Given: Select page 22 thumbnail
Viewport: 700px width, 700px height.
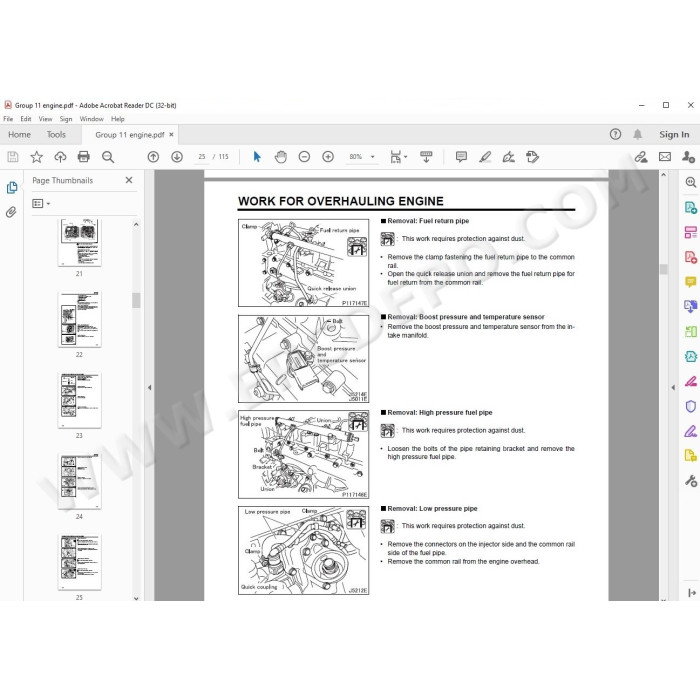Looking at the screenshot, I should 79,319.
